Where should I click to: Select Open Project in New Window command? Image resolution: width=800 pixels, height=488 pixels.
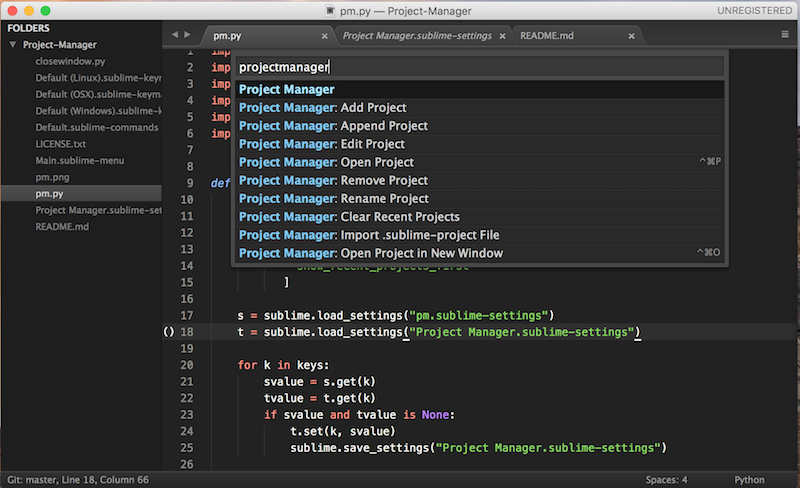pos(480,254)
